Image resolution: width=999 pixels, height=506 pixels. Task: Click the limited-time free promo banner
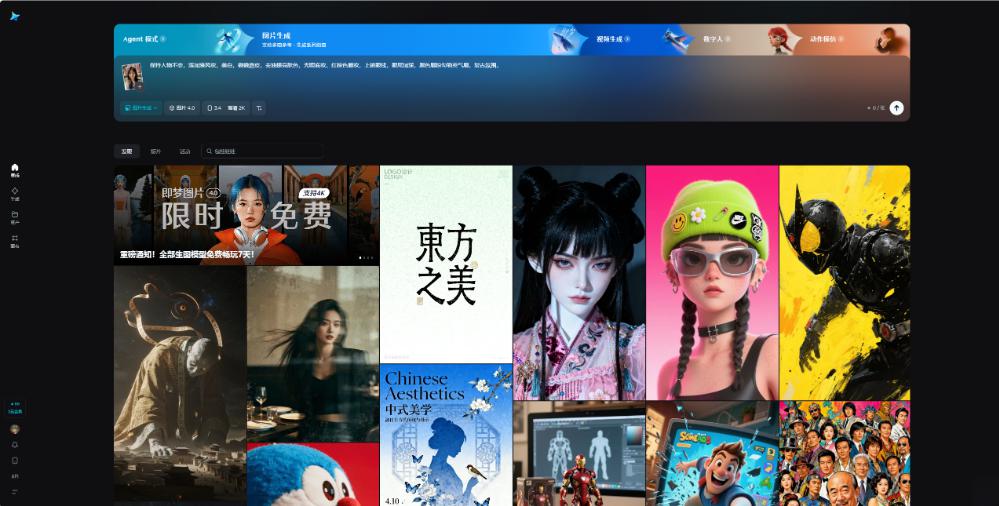(x=246, y=215)
